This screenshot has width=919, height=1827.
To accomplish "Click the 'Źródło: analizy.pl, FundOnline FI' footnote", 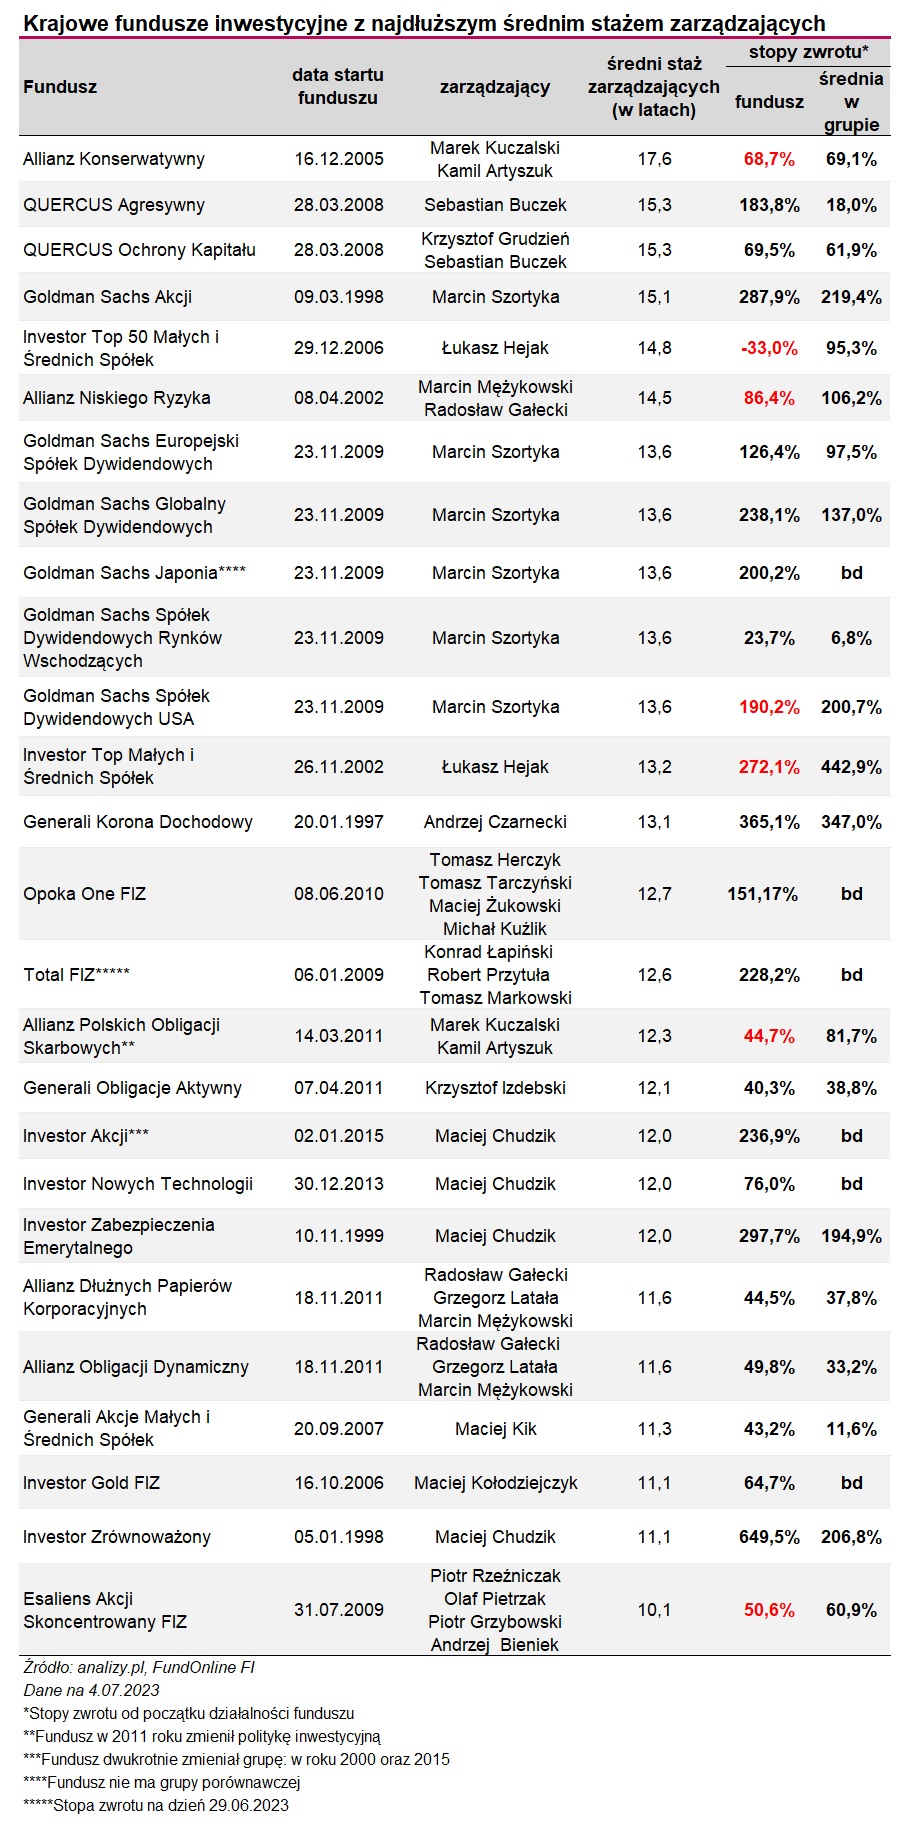I will [x=139, y=1667].
